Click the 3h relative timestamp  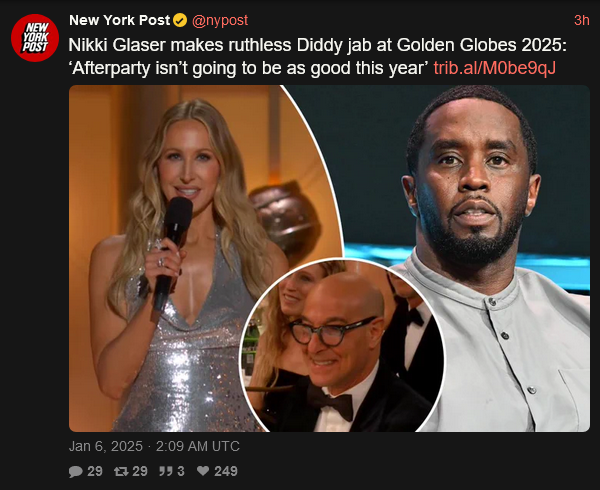[x=582, y=20]
